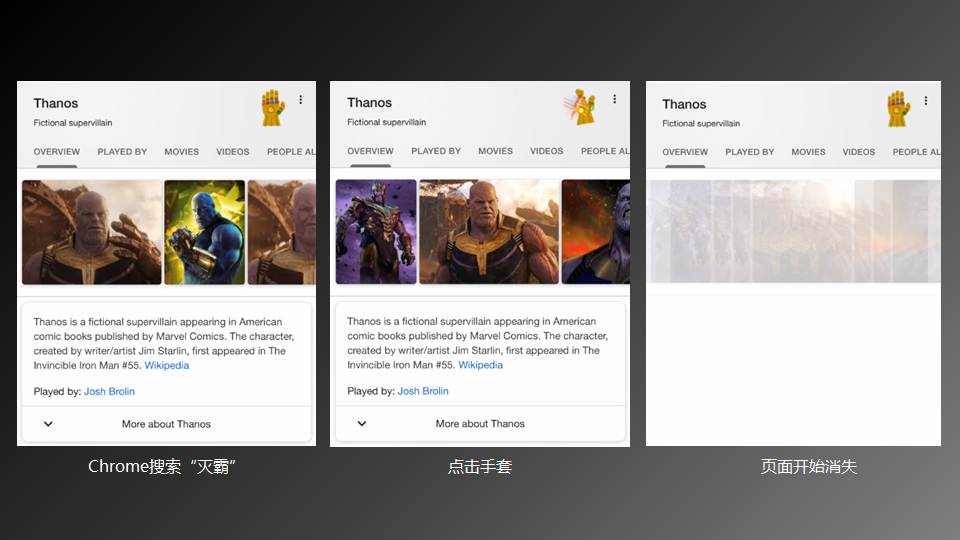Screen dimensions: 960x540
Task: Click the Thanos description paragraph in the middle panel
Action: pyautogui.click(x=478, y=343)
